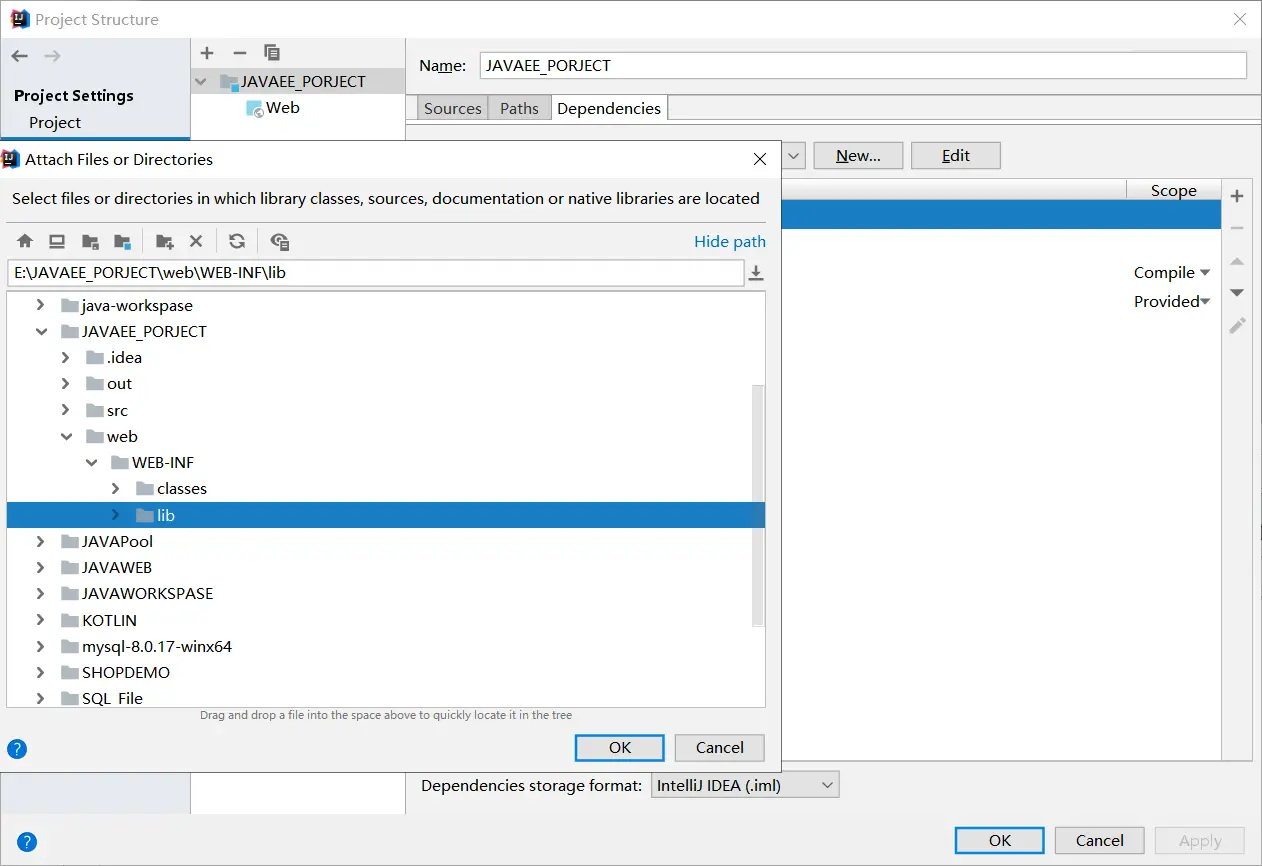Viewport: 1262px width, 866px height.
Task: Show hidden files and directories icon
Action: click(x=280, y=241)
